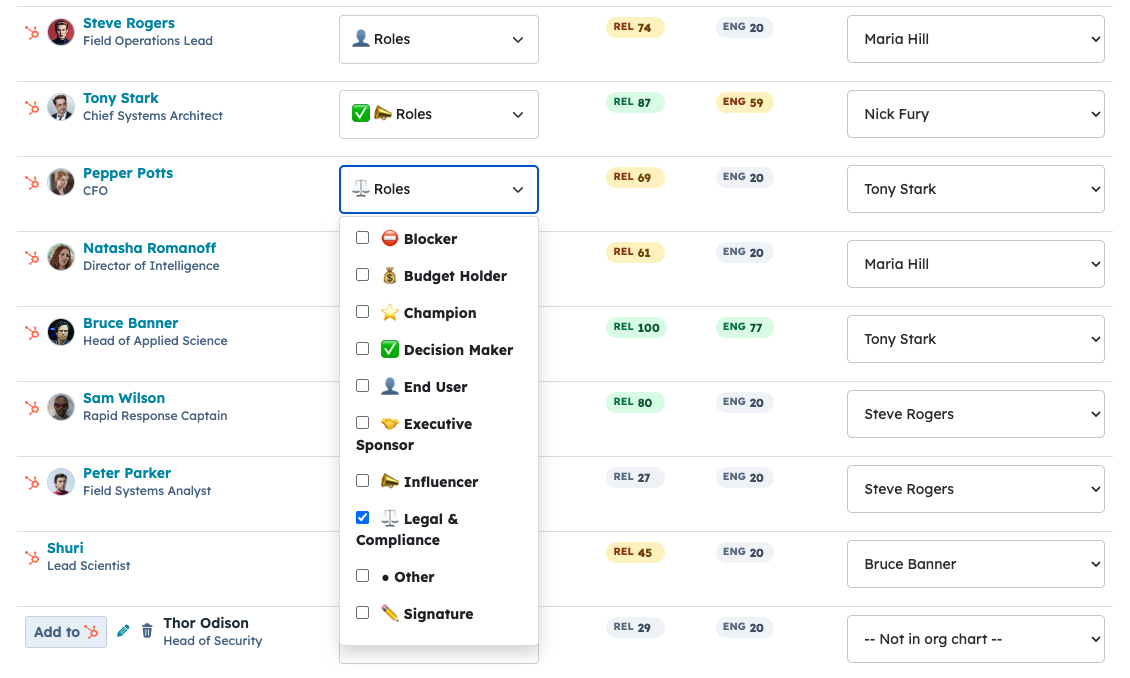Click Steve Rogers' avatar photo
The image size is (1130, 678).
click(x=61, y=32)
